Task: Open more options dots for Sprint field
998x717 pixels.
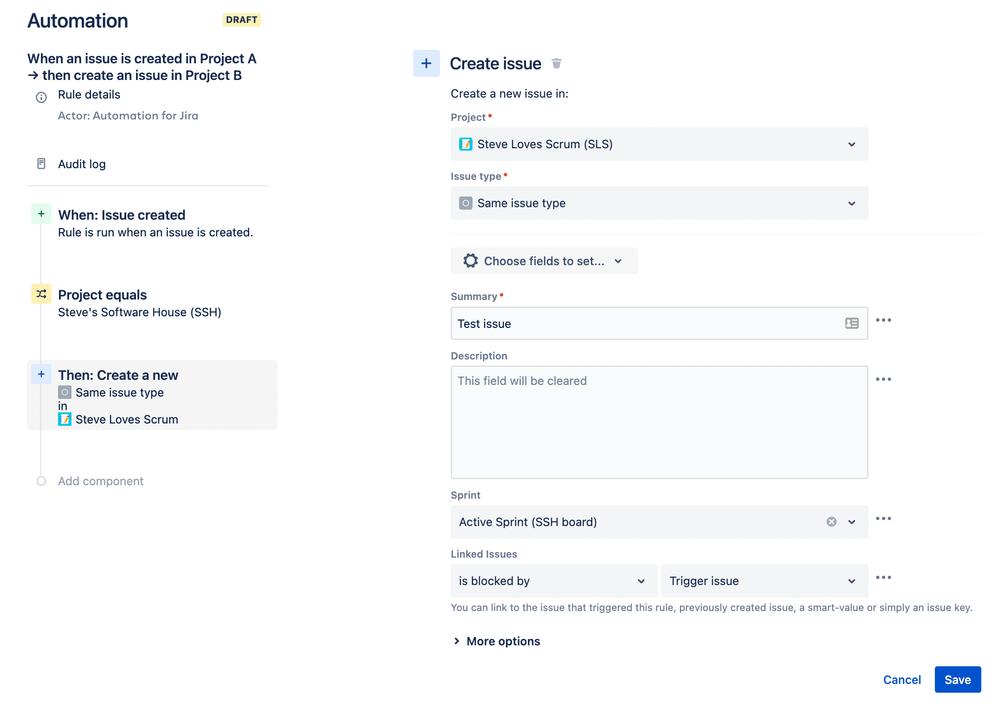Action: [x=883, y=519]
